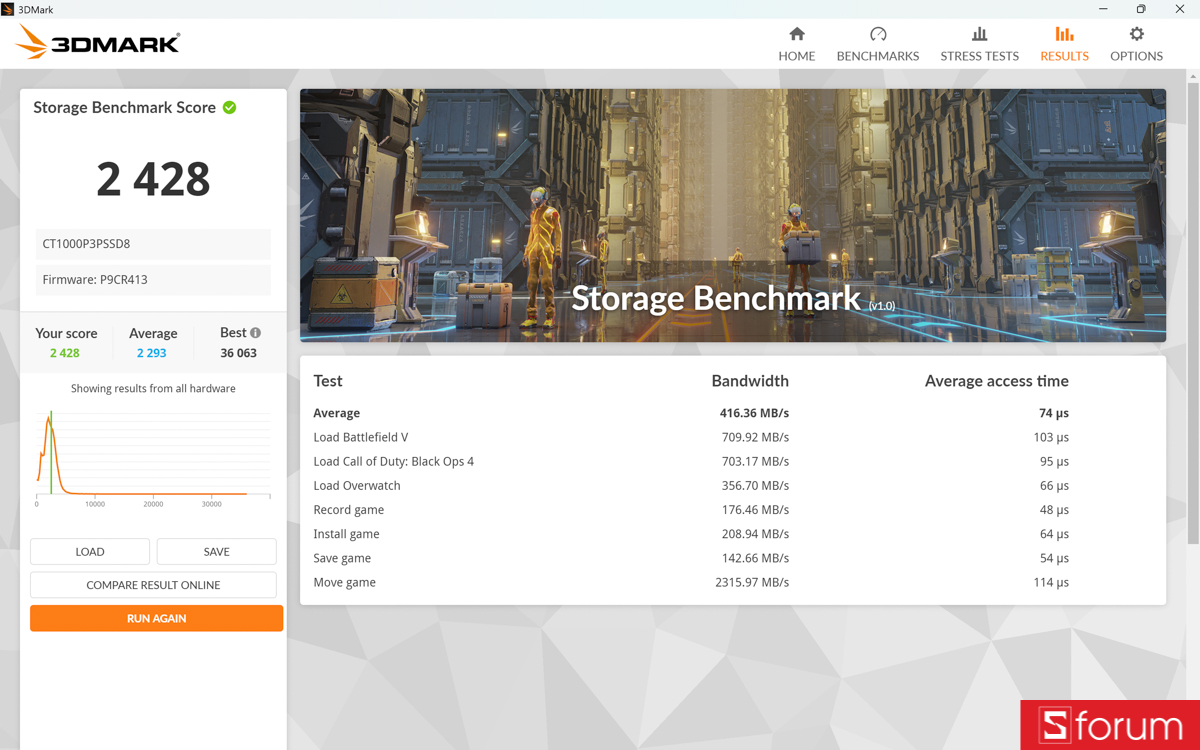The width and height of the screenshot is (1200, 750).
Task: Click the info icon next to Best
Action: pyautogui.click(x=255, y=333)
